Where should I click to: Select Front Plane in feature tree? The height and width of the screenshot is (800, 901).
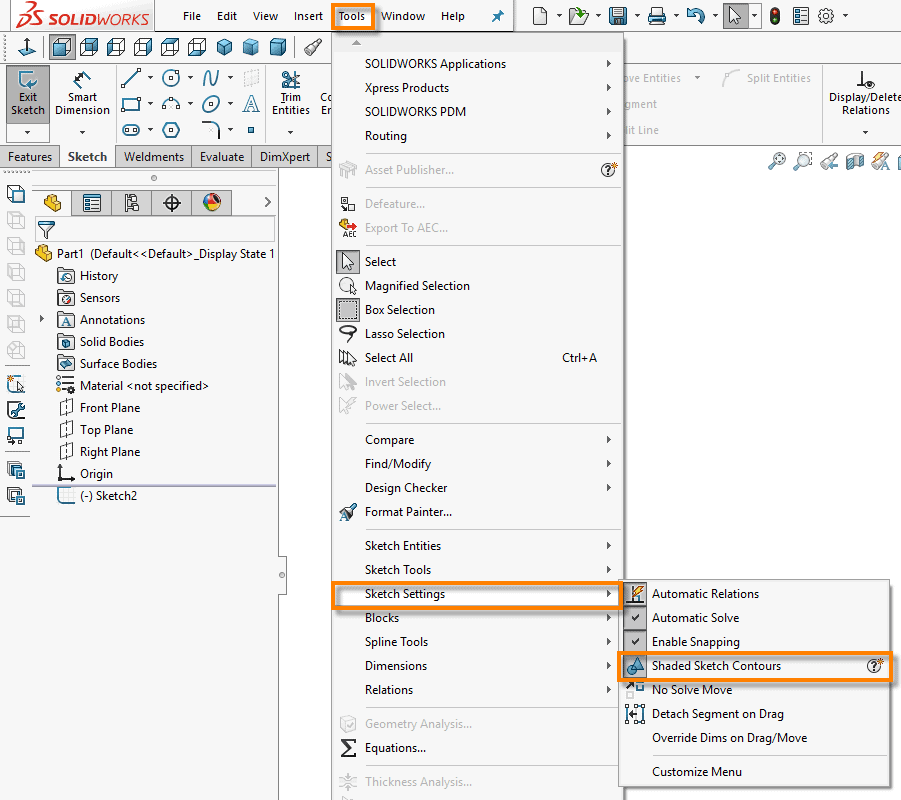click(x=110, y=408)
